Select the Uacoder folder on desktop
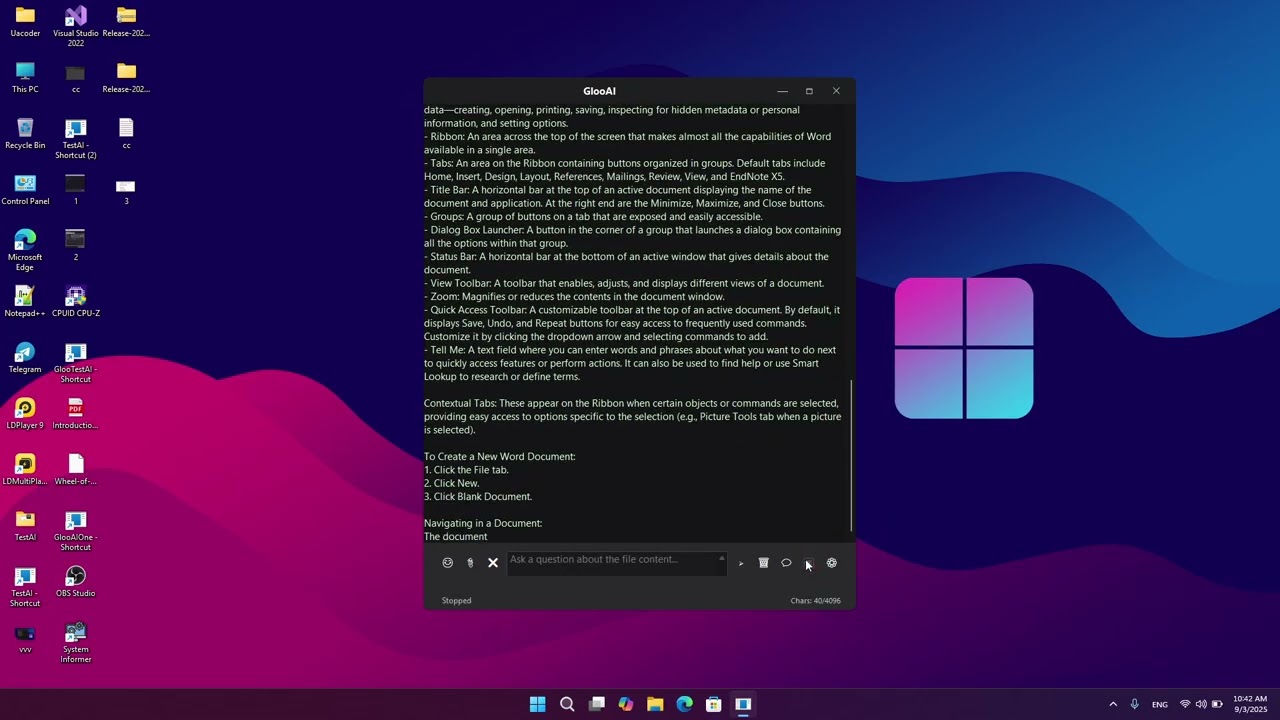Viewport: 1280px width, 720px height. [25, 22]
